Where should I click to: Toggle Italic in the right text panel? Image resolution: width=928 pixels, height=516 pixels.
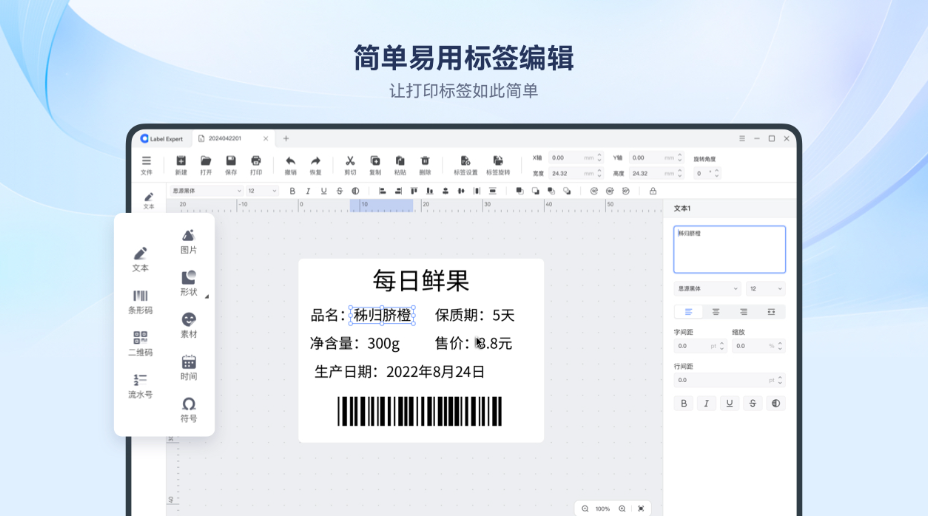click(x=706, y=404)
